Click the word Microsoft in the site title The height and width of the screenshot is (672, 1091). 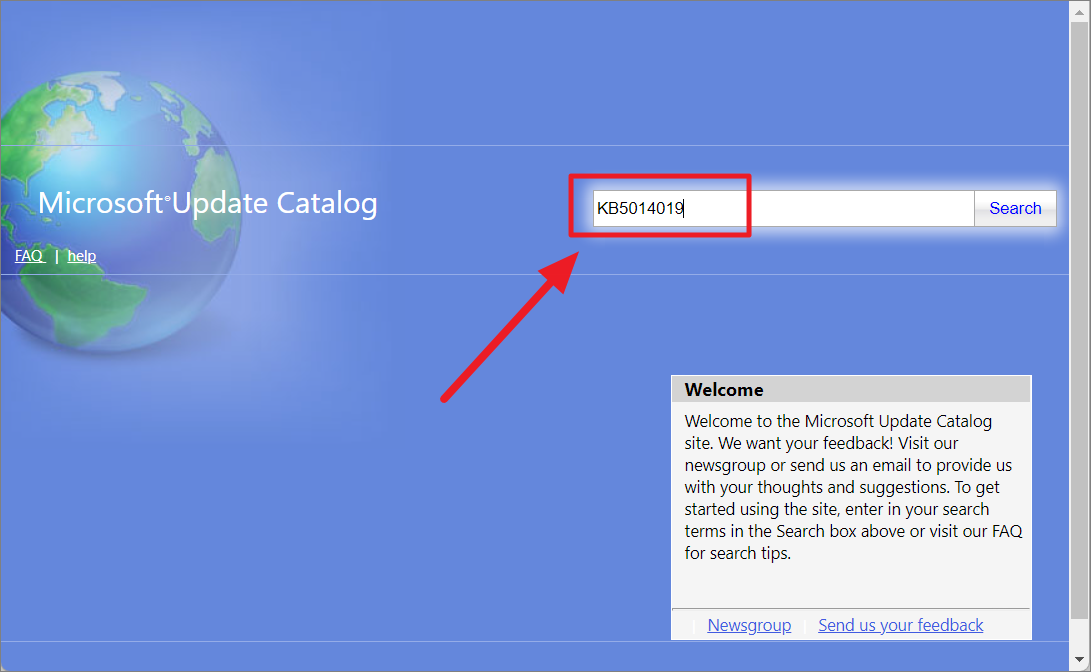[x=100, y=203]
